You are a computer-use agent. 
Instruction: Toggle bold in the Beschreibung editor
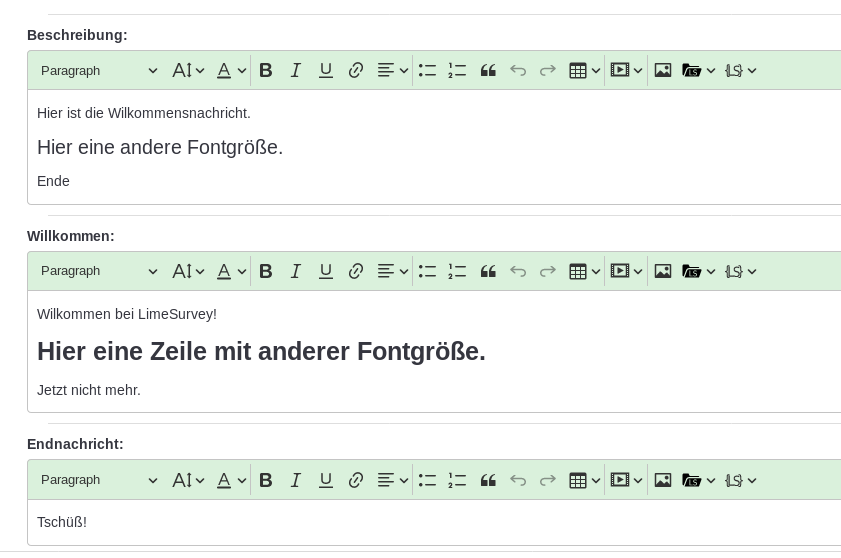(266, 70)
